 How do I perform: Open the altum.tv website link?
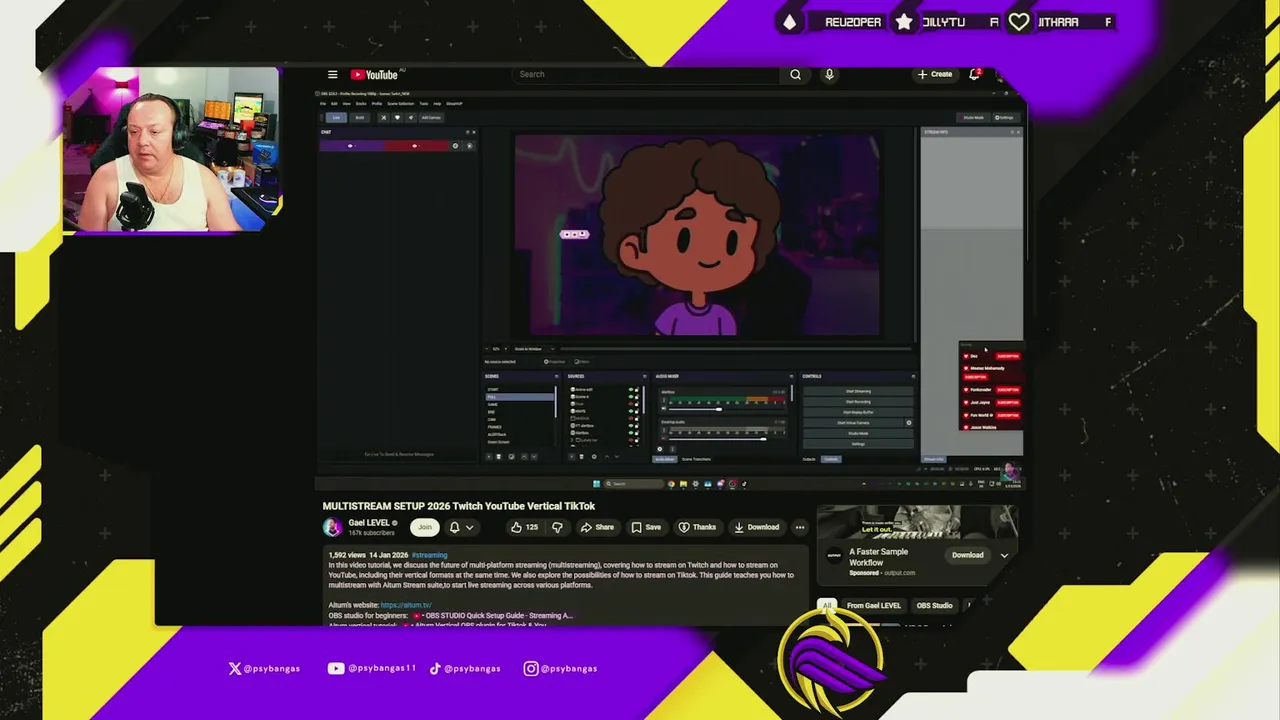[406, 605]
